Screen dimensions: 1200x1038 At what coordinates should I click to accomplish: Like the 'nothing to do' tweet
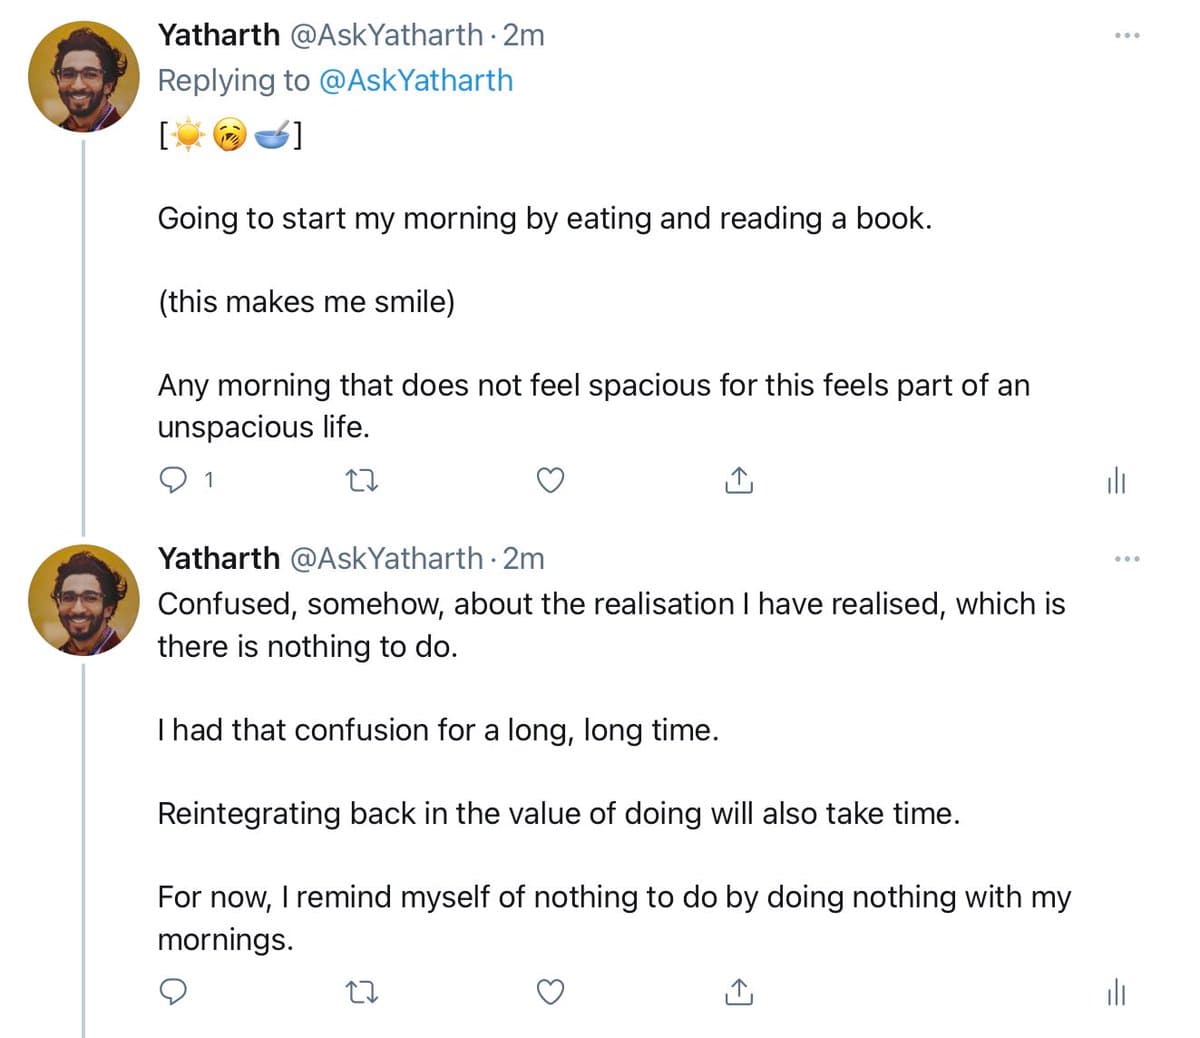(x=550, y=992)
